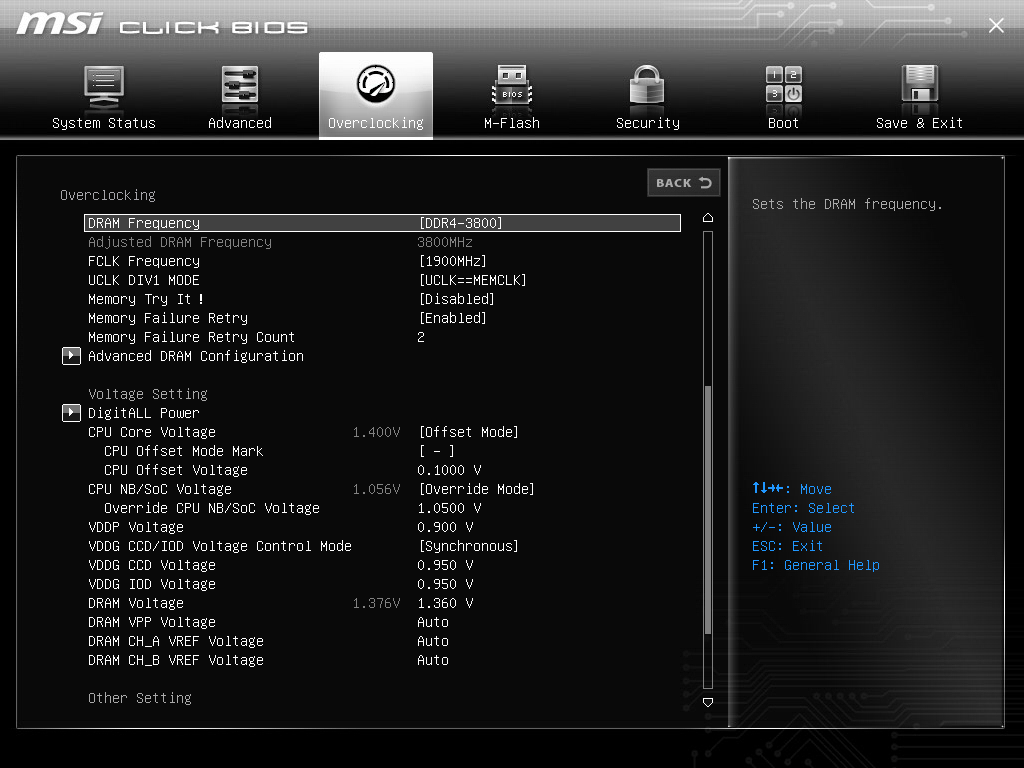Click the settings list scrollbar thumb

coord(708,509)
